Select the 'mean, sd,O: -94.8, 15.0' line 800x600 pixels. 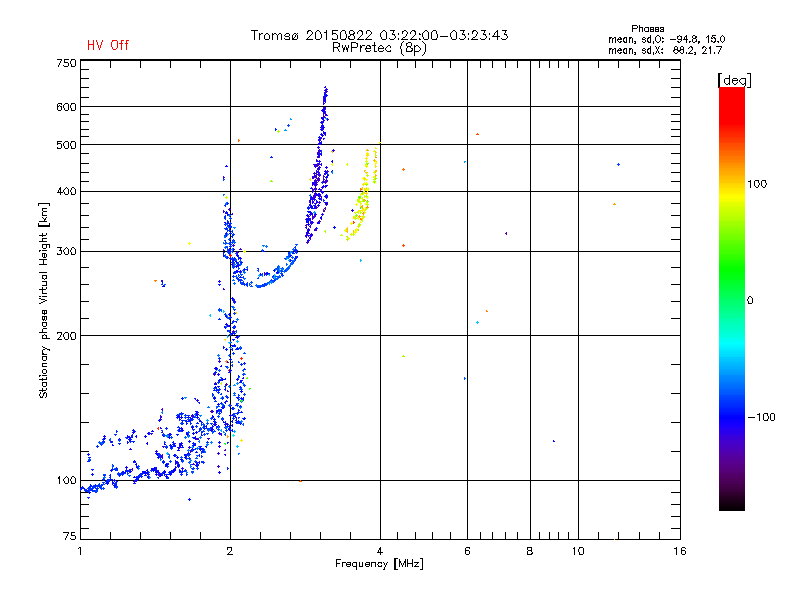pos(666,39)
